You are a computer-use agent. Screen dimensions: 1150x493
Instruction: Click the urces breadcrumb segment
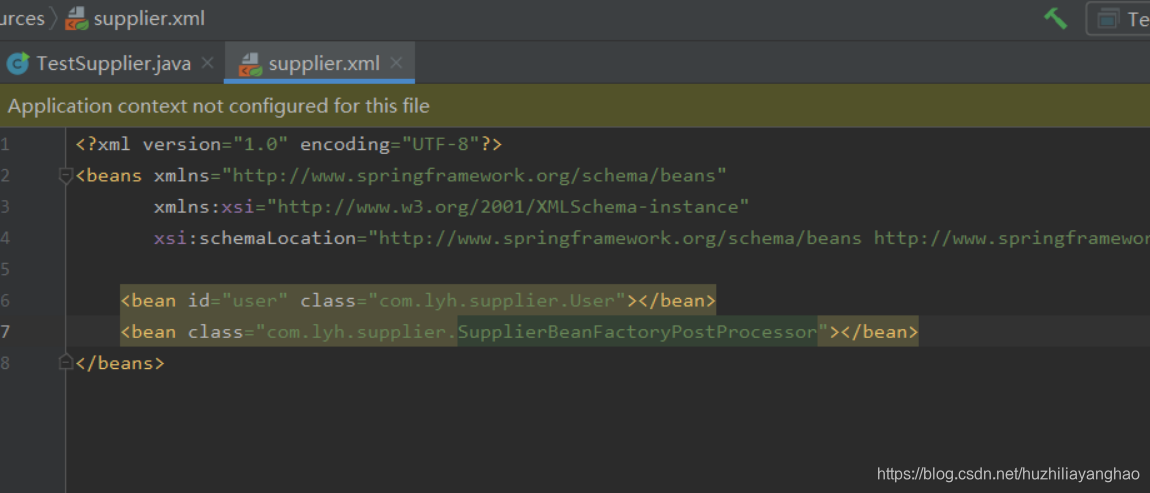click(x=22, y=18)
